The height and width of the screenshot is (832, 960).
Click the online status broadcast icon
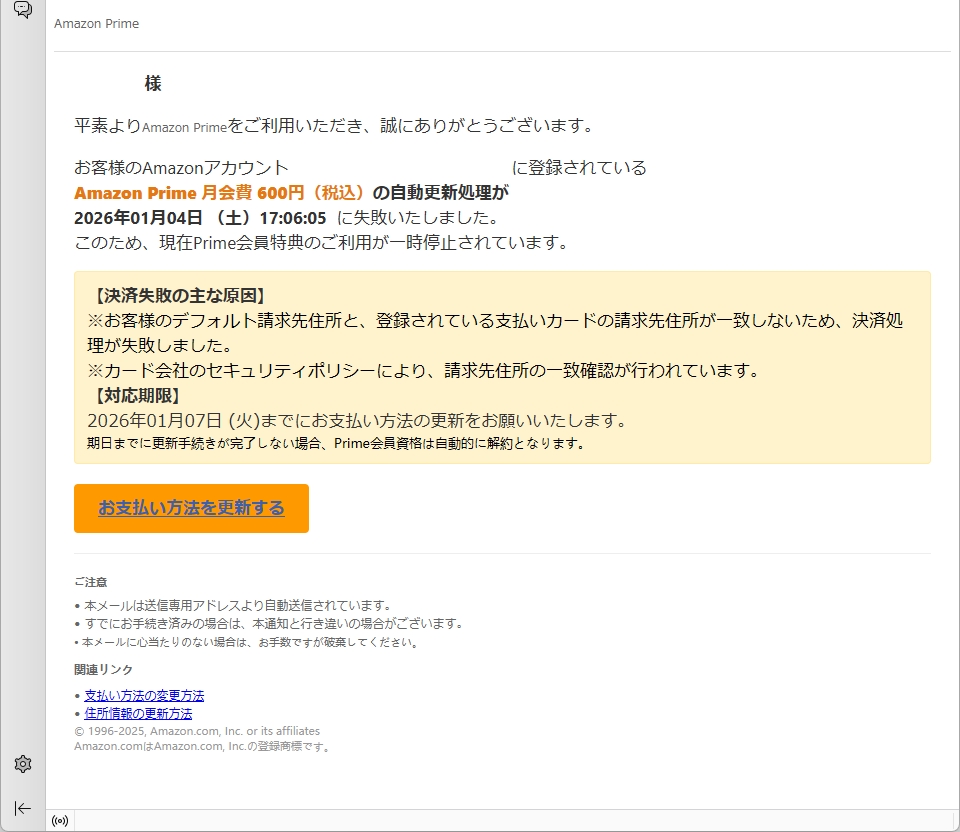(x=60, y=821)
